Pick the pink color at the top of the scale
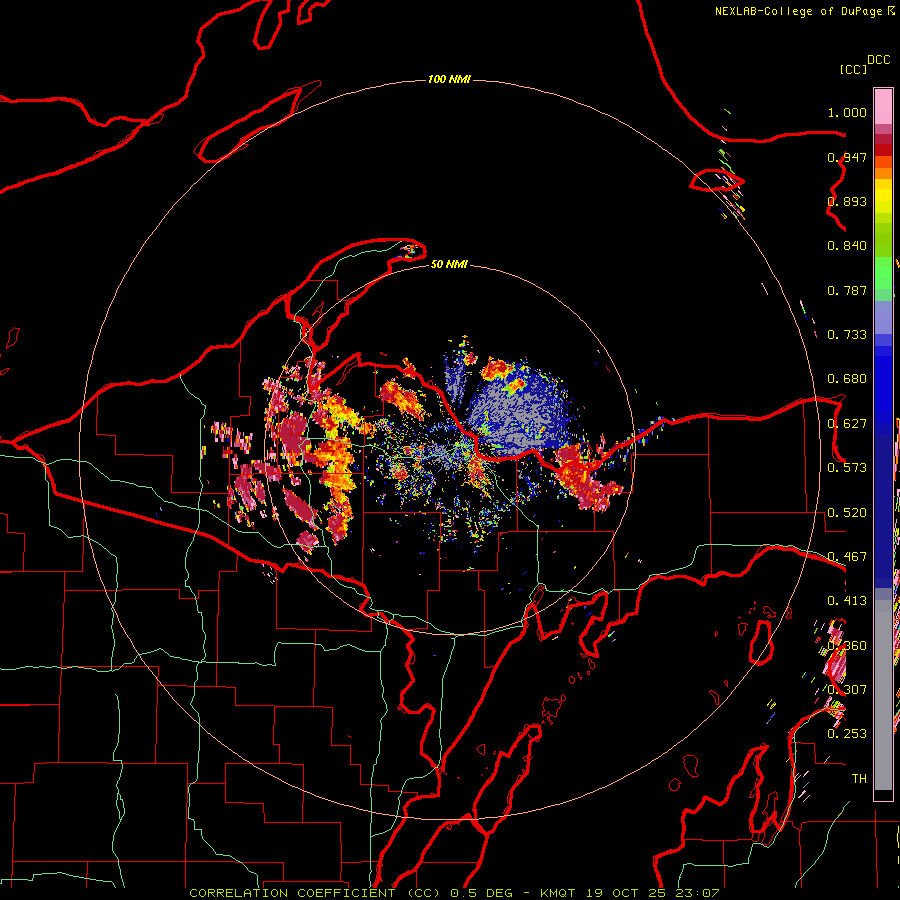The width and height of the screenshot is (900, 900). (x=883, y=107)
